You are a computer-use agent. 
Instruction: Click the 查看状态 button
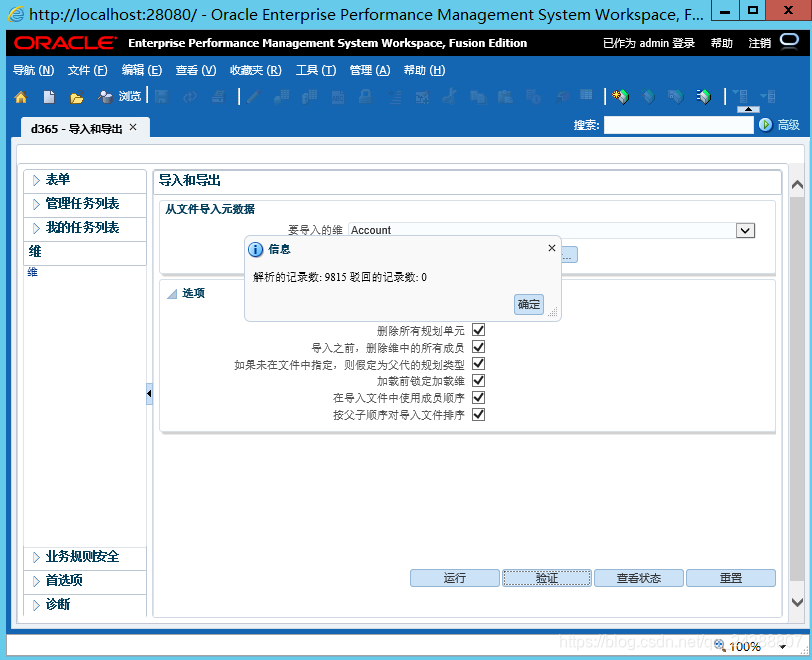click(639, 578)
